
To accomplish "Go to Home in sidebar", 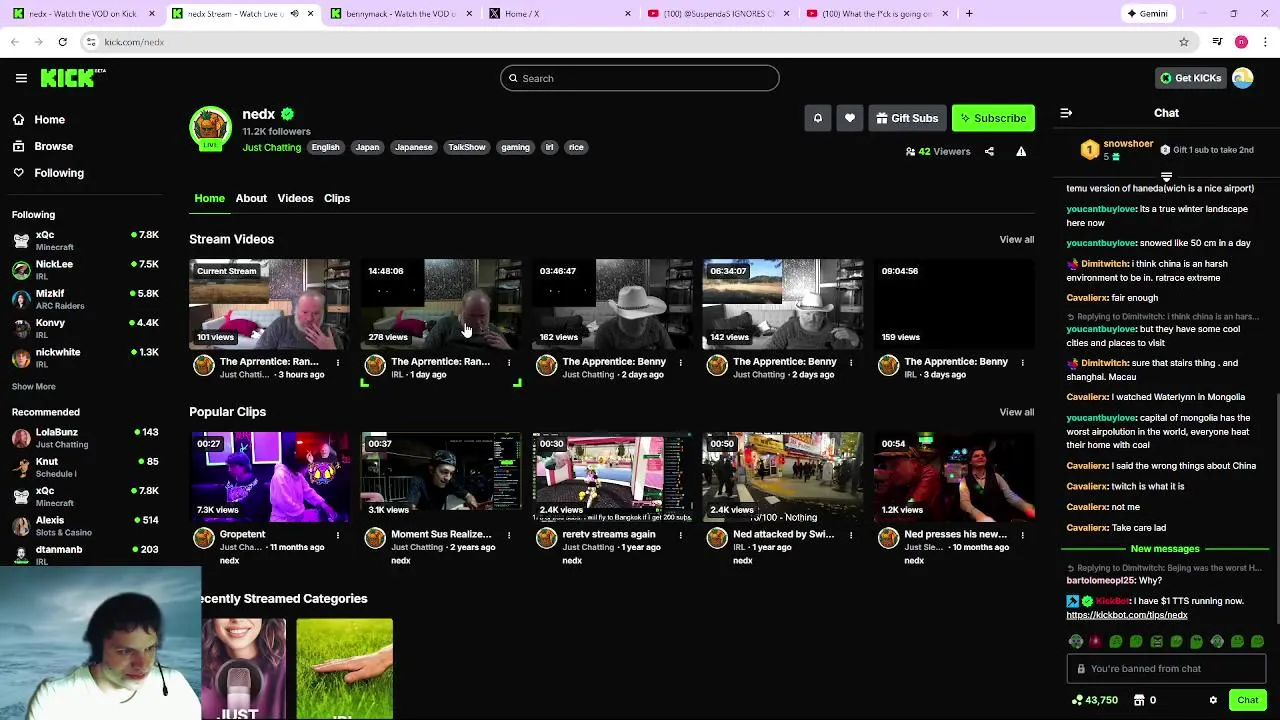I will (x=49, y=120).
